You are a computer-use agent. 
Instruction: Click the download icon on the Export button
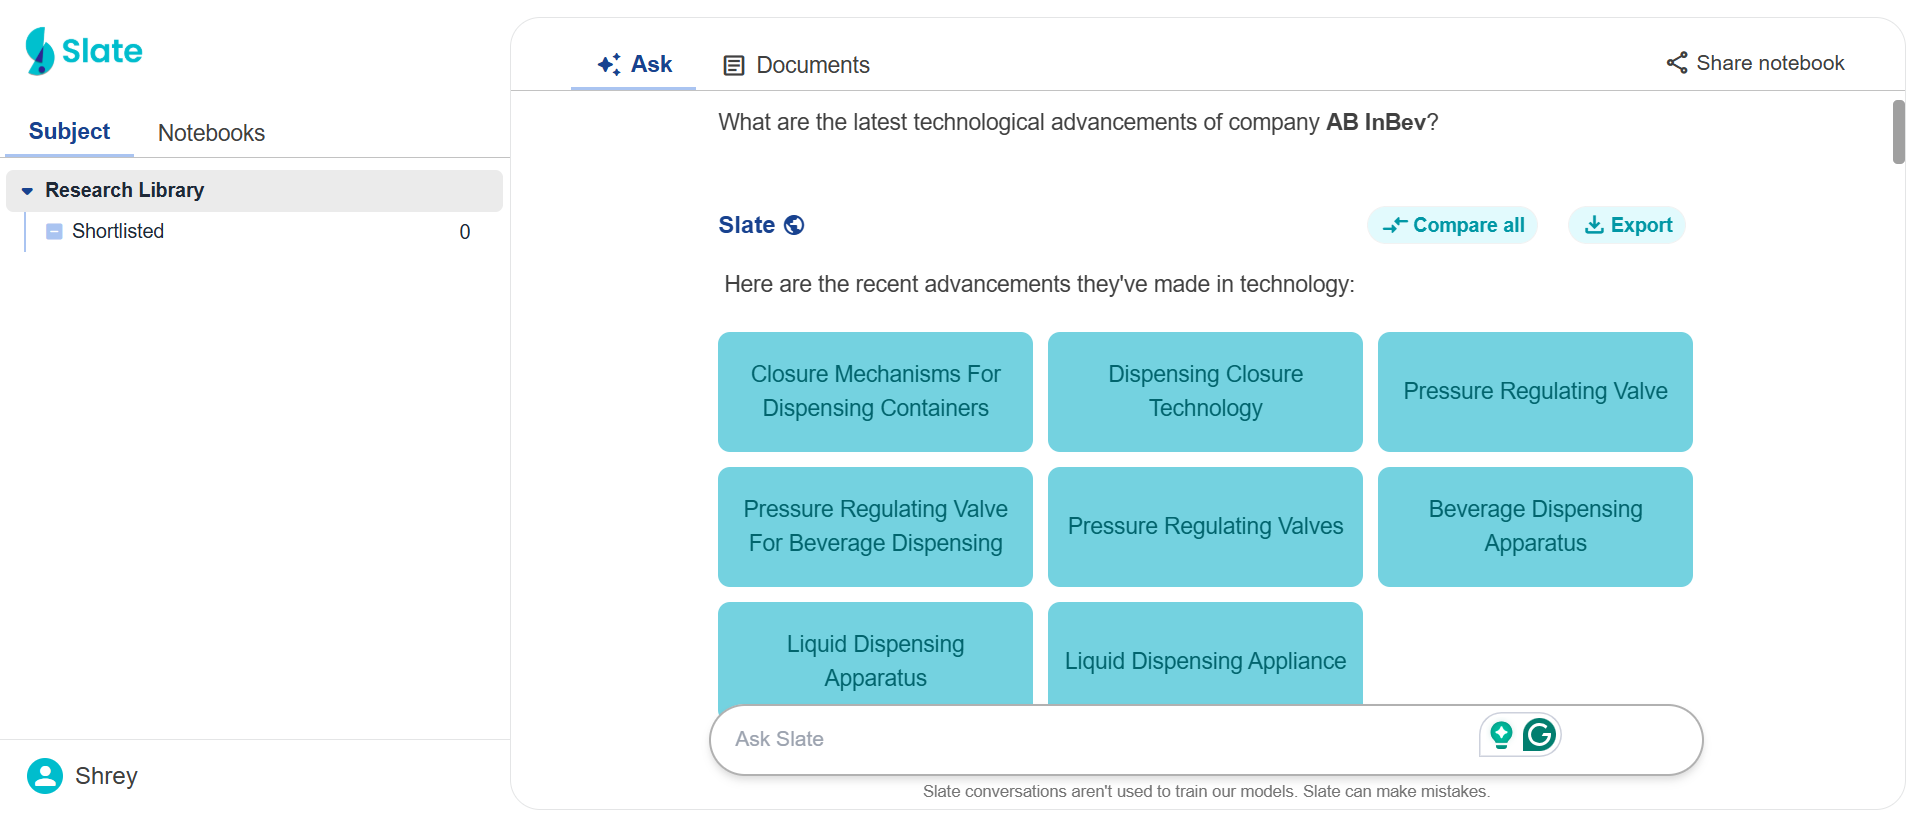click(x=1593, y=225)
